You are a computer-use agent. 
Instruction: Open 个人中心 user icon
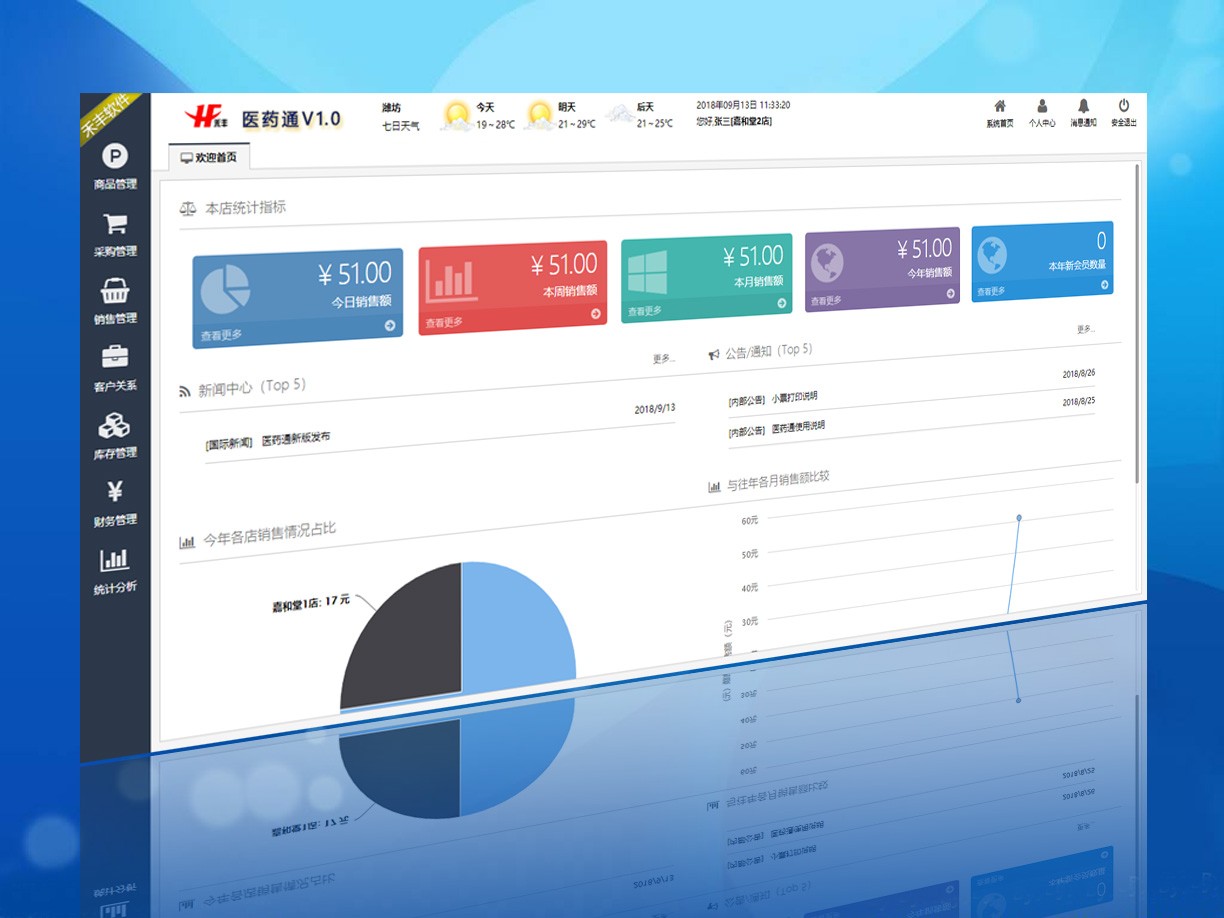click(1042, 106)
